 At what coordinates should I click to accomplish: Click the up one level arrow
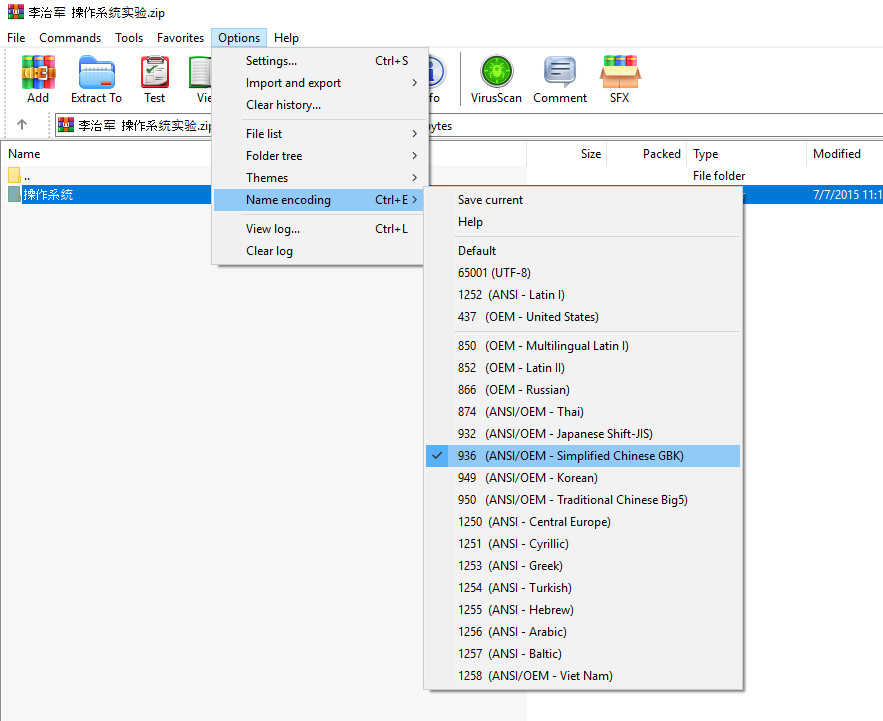pyautogui.click(x=22, y=124)
